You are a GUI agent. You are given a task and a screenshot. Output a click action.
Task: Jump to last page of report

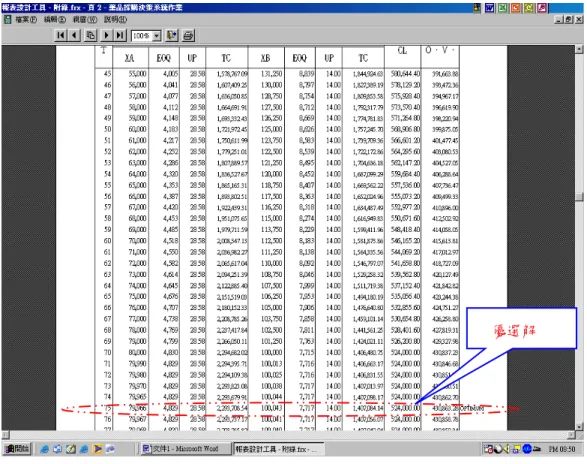(120, 36)
